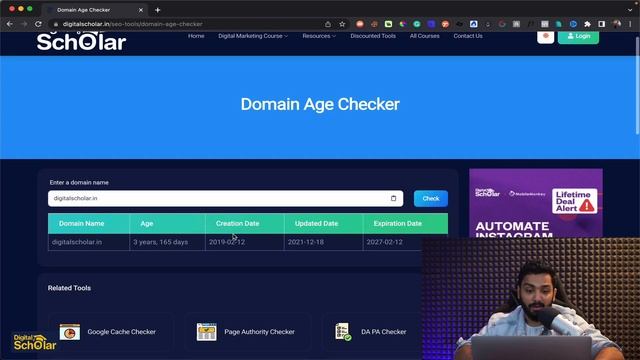640x360 pixels.
Task: Open the tab search chevron at top right
Action: pos(631,10)
